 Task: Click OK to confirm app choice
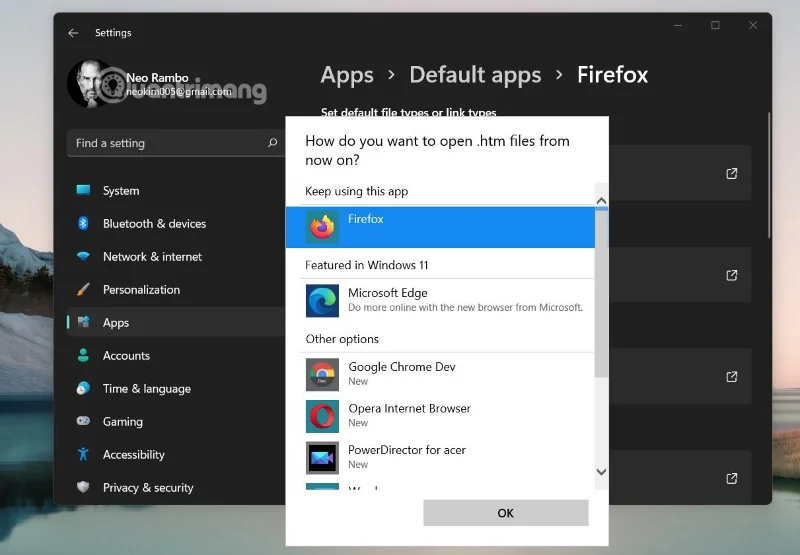(x=506, y=513)
